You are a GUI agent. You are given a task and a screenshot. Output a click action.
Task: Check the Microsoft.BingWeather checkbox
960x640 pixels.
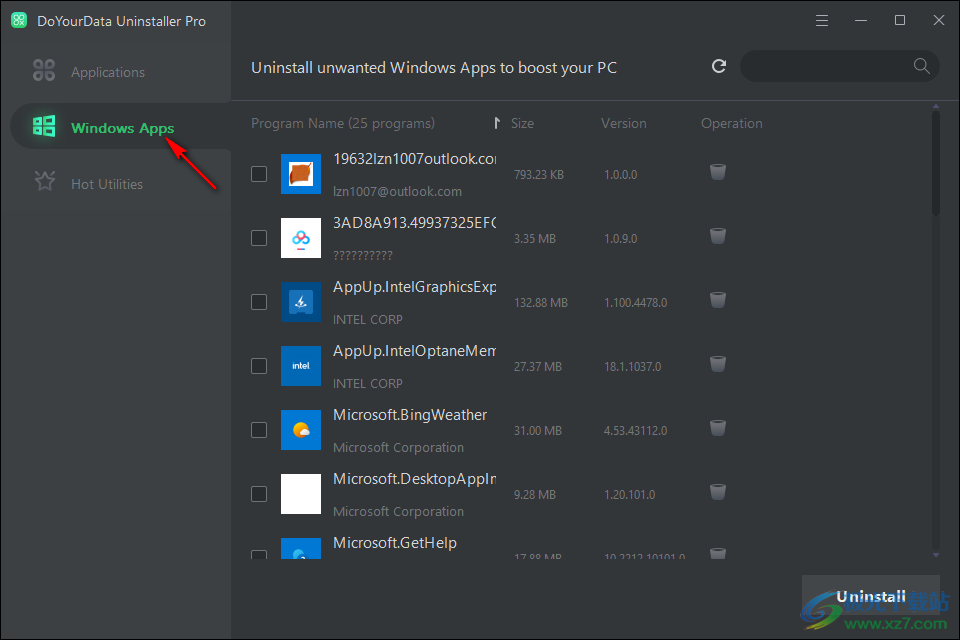click(x=259, y=430)
